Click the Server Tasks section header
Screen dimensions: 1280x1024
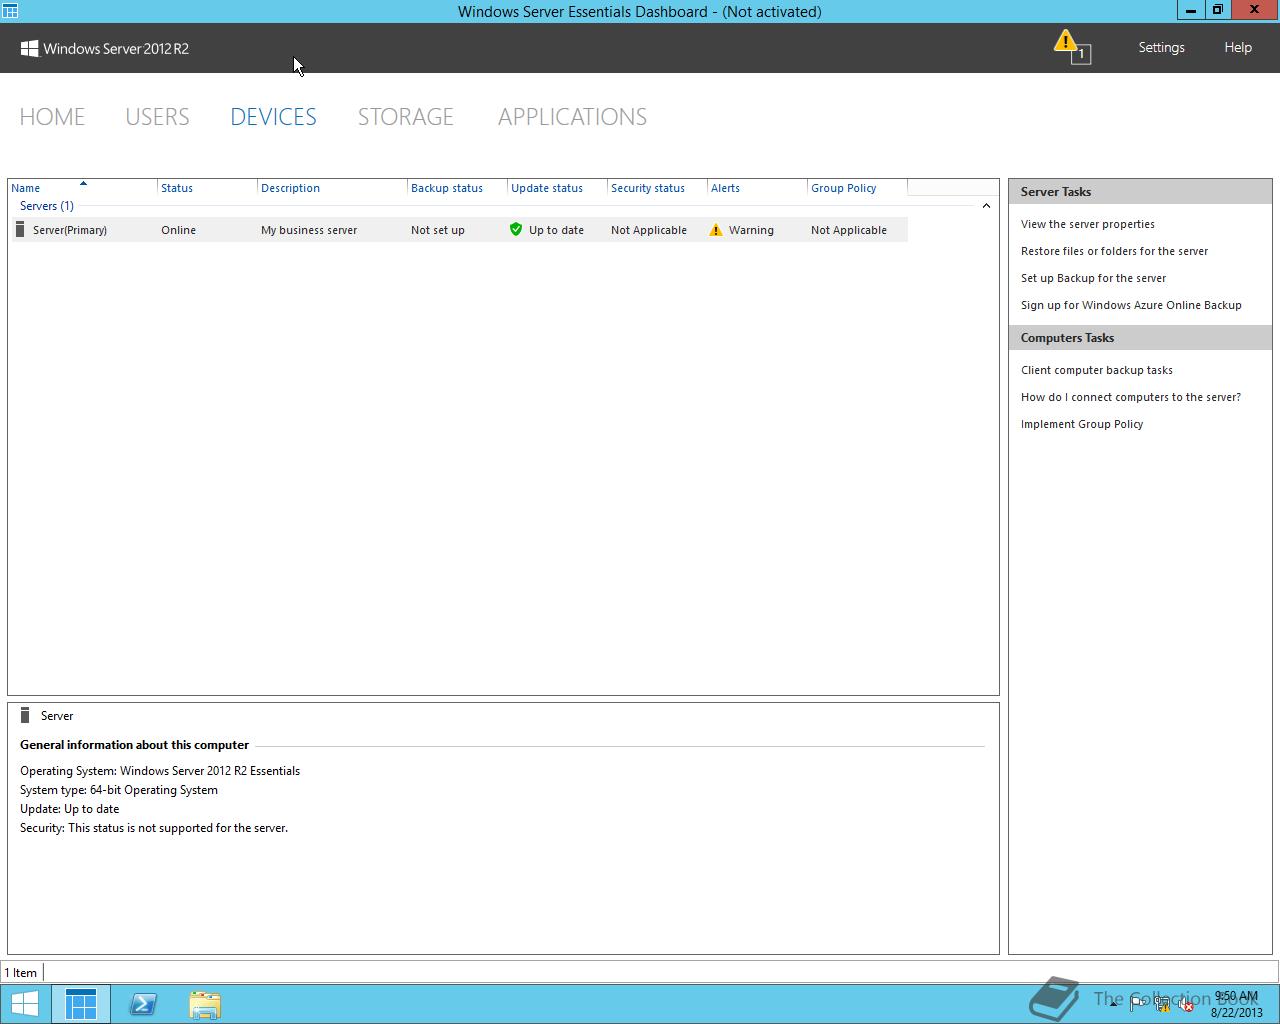1140,192
